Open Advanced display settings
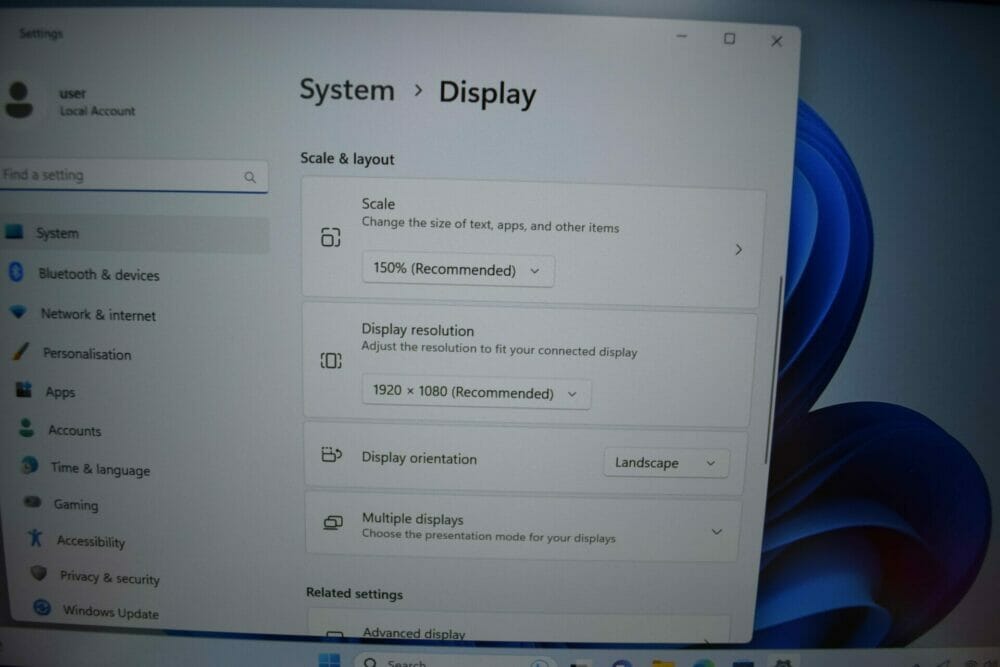The width and height of the screenshot is (1000, 667). click(x=520, y=628)
